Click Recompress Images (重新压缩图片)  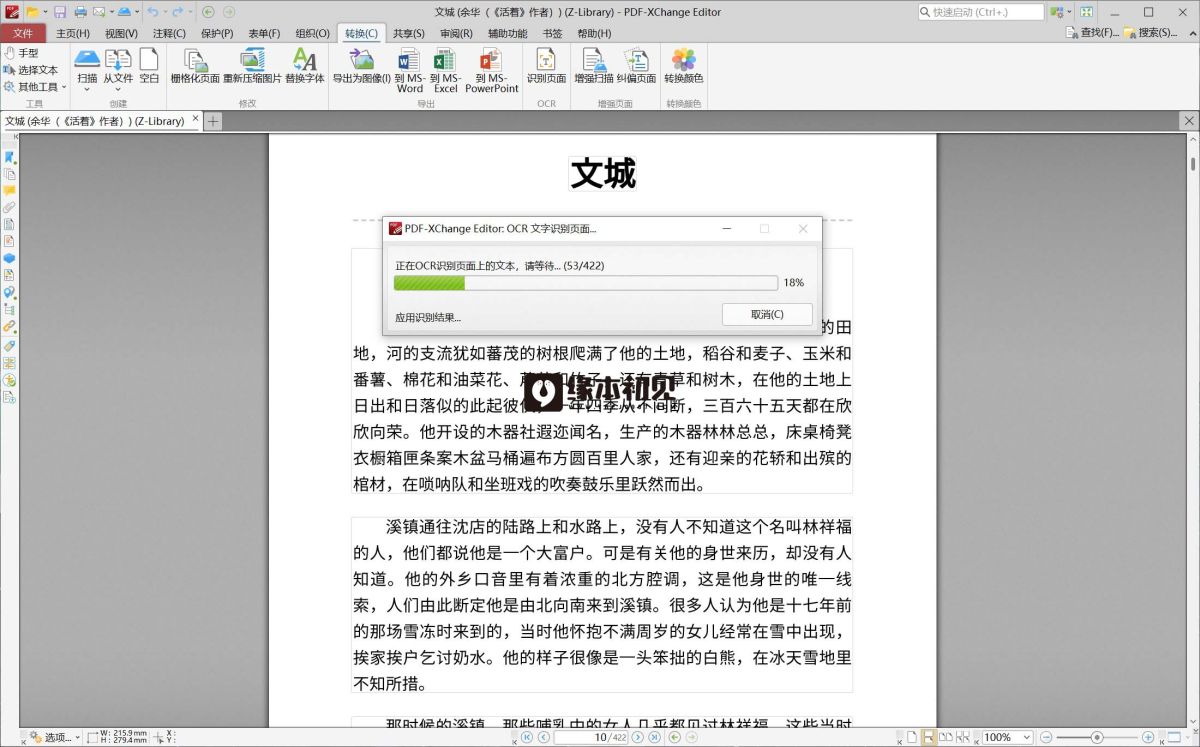coord(252,65)
